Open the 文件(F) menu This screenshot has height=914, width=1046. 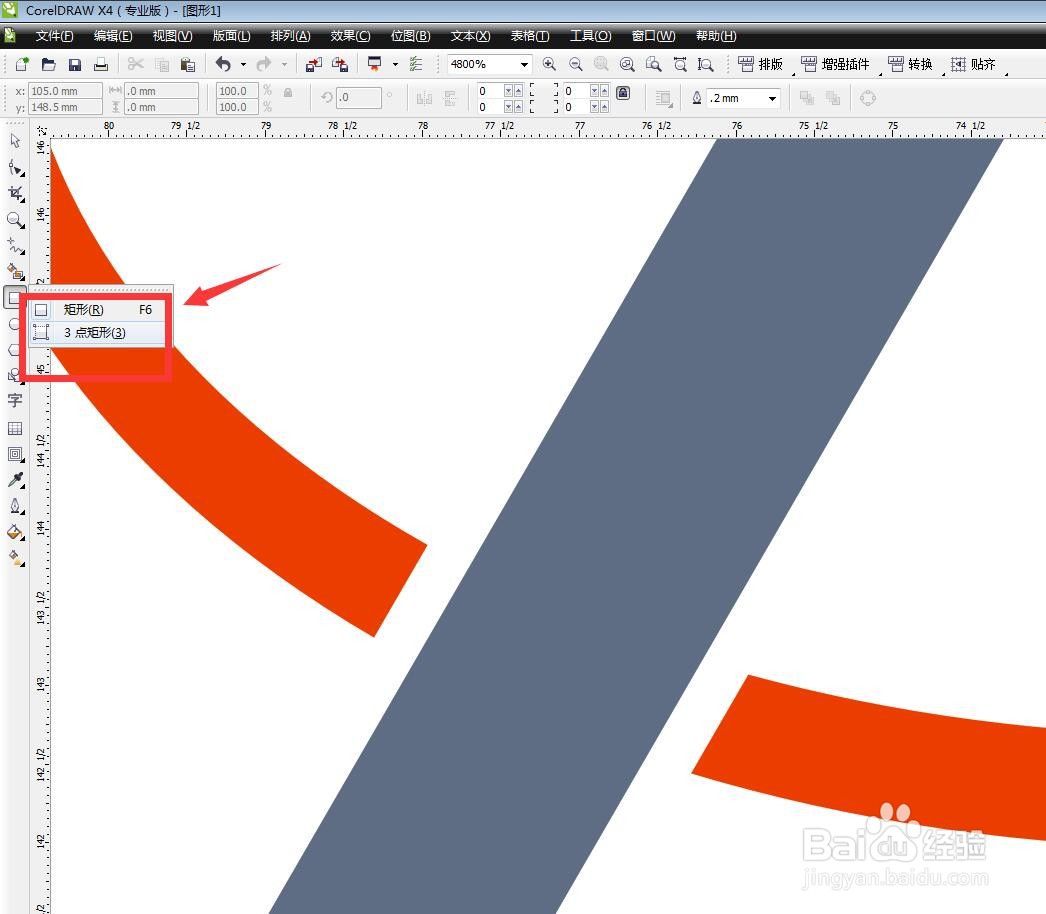[54, 35]
